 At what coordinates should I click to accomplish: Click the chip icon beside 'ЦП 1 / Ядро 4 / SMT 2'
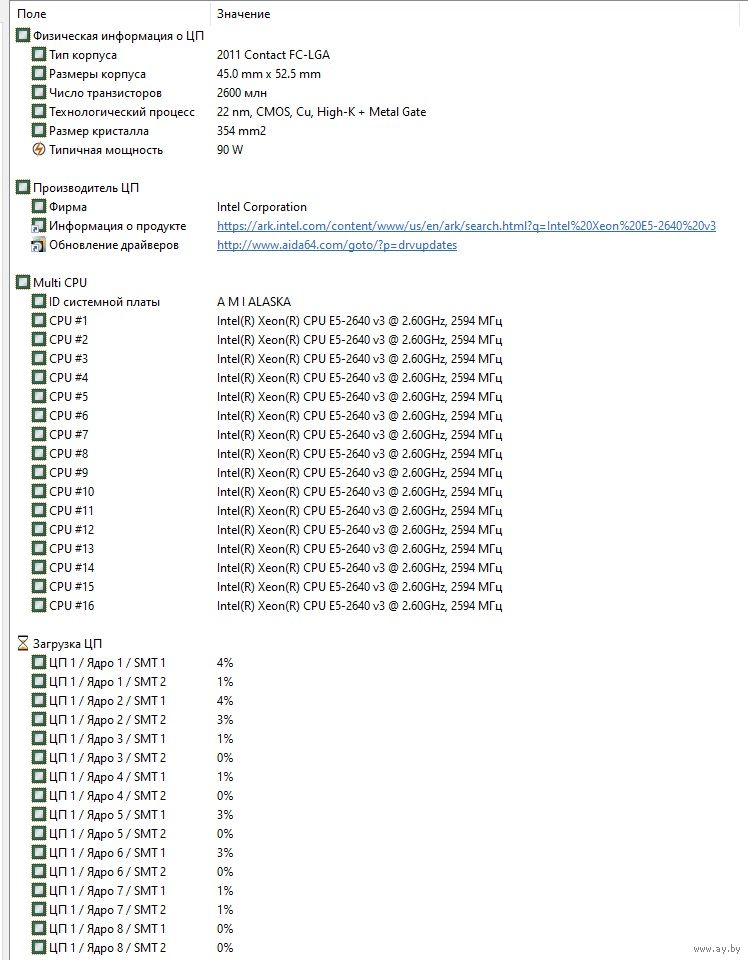pos(39,795)
